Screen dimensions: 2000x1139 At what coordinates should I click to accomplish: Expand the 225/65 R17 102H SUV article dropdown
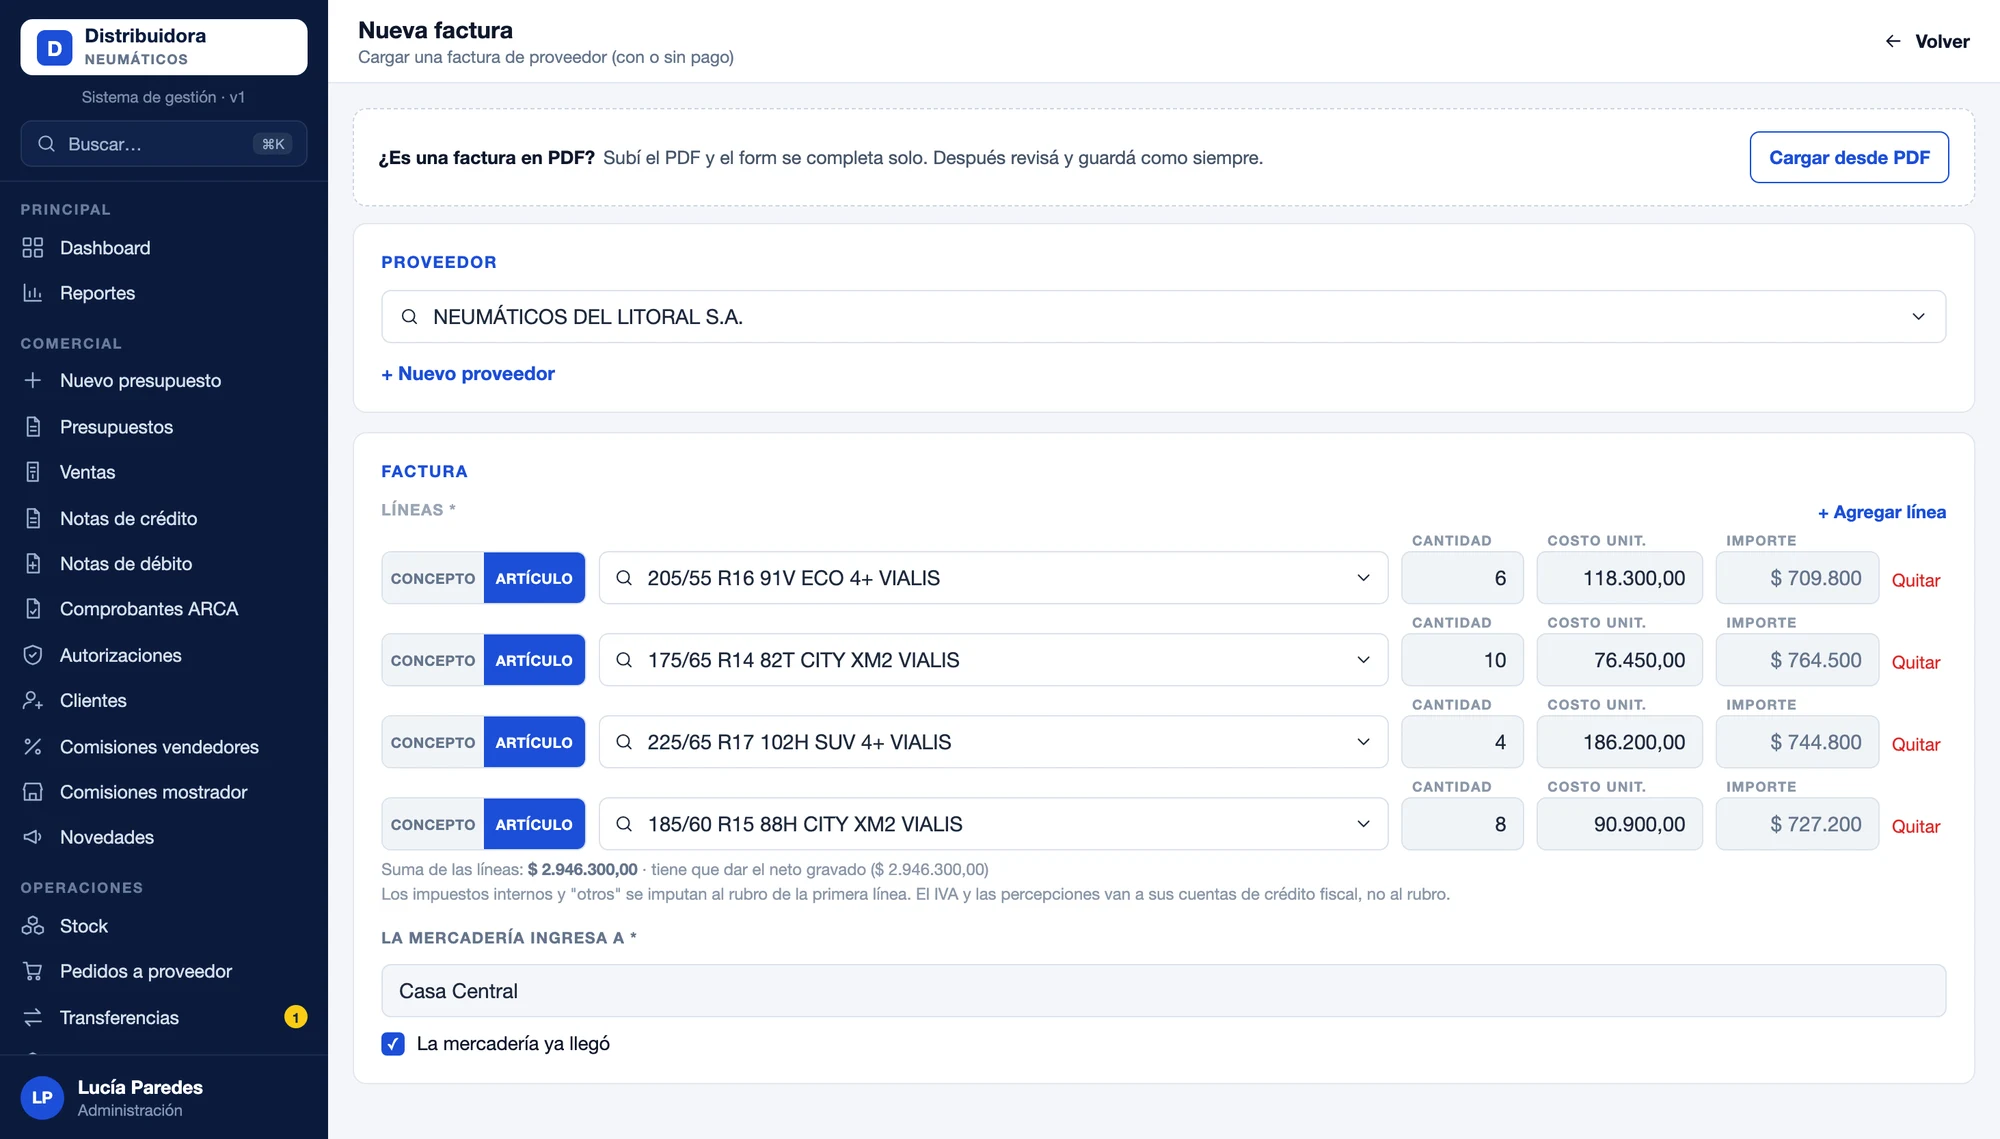[x=993, y=742]
